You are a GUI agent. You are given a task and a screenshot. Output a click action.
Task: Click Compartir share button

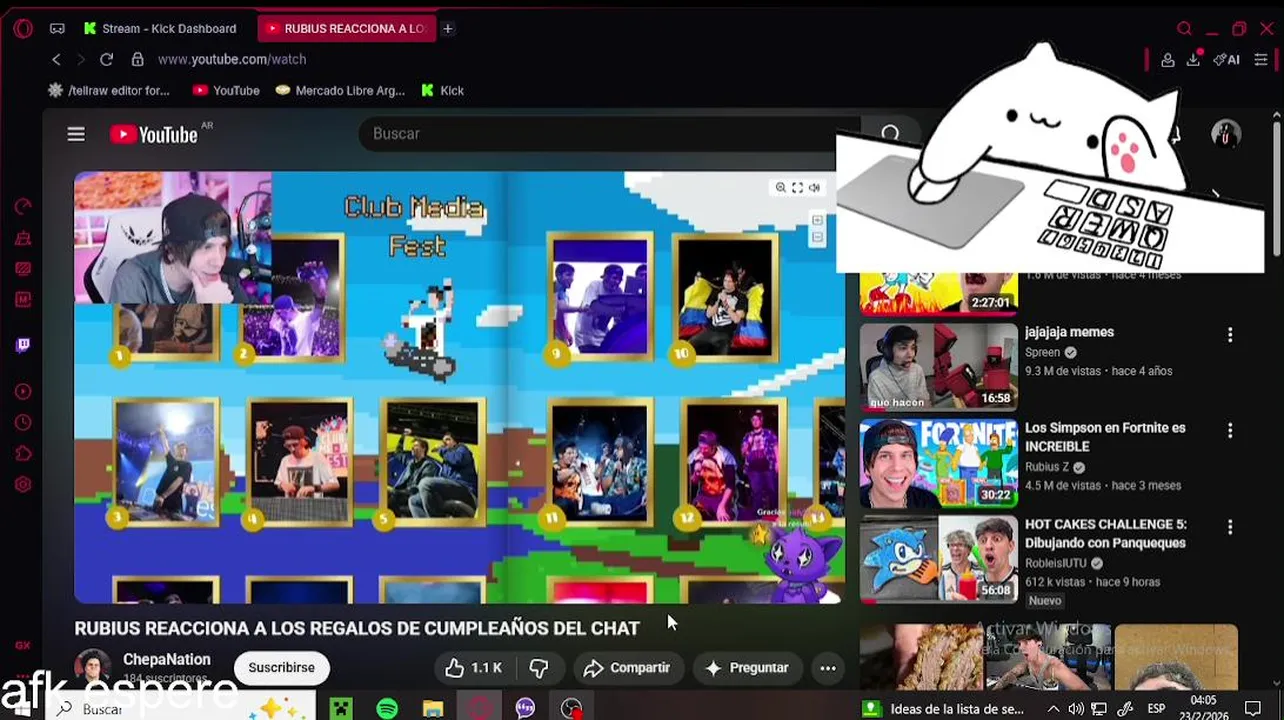626,667
